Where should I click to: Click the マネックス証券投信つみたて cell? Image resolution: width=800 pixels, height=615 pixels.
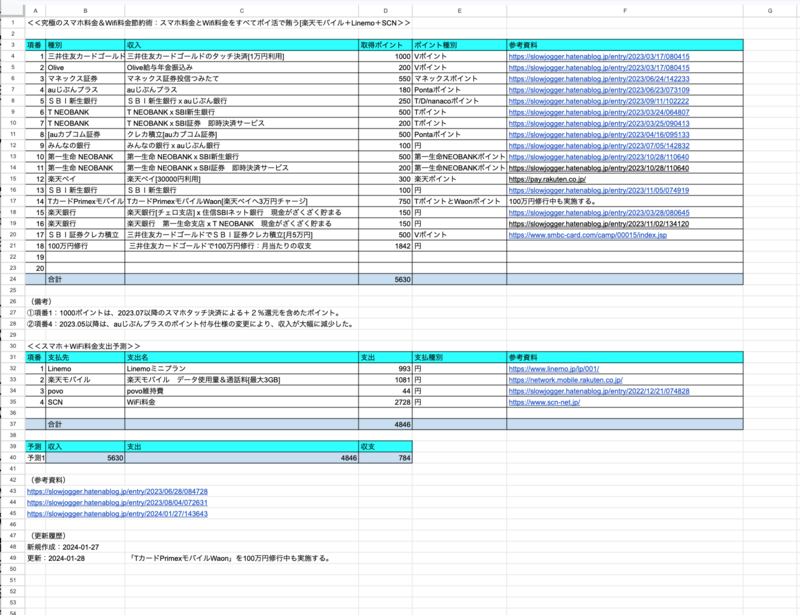click(242, 79)
